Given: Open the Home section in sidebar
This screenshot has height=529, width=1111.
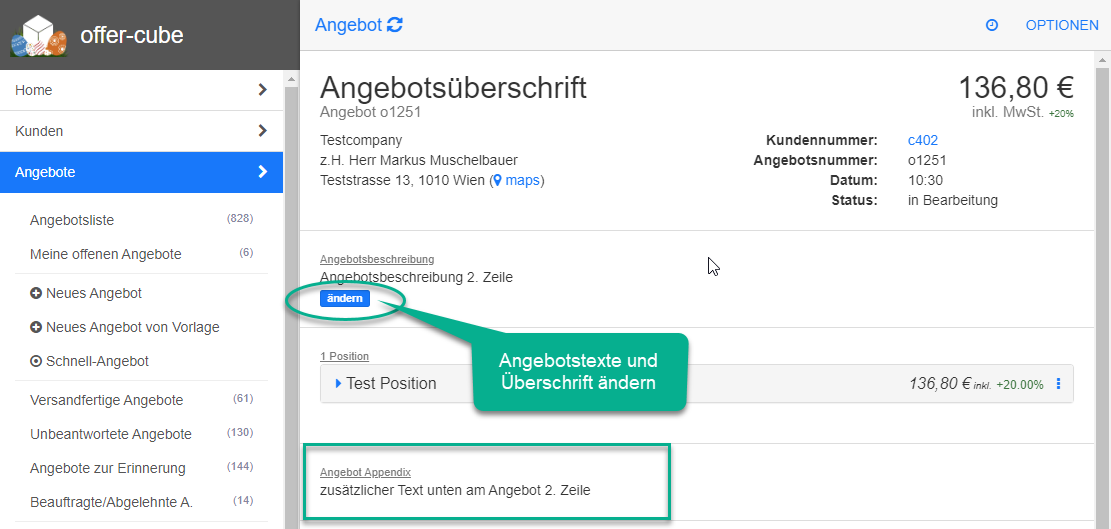Looking at the screenshot, I should 142,90.
